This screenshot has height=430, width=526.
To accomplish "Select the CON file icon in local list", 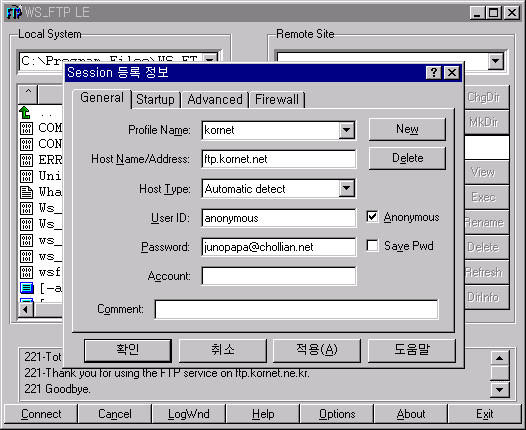I will [x=26, y=144].
